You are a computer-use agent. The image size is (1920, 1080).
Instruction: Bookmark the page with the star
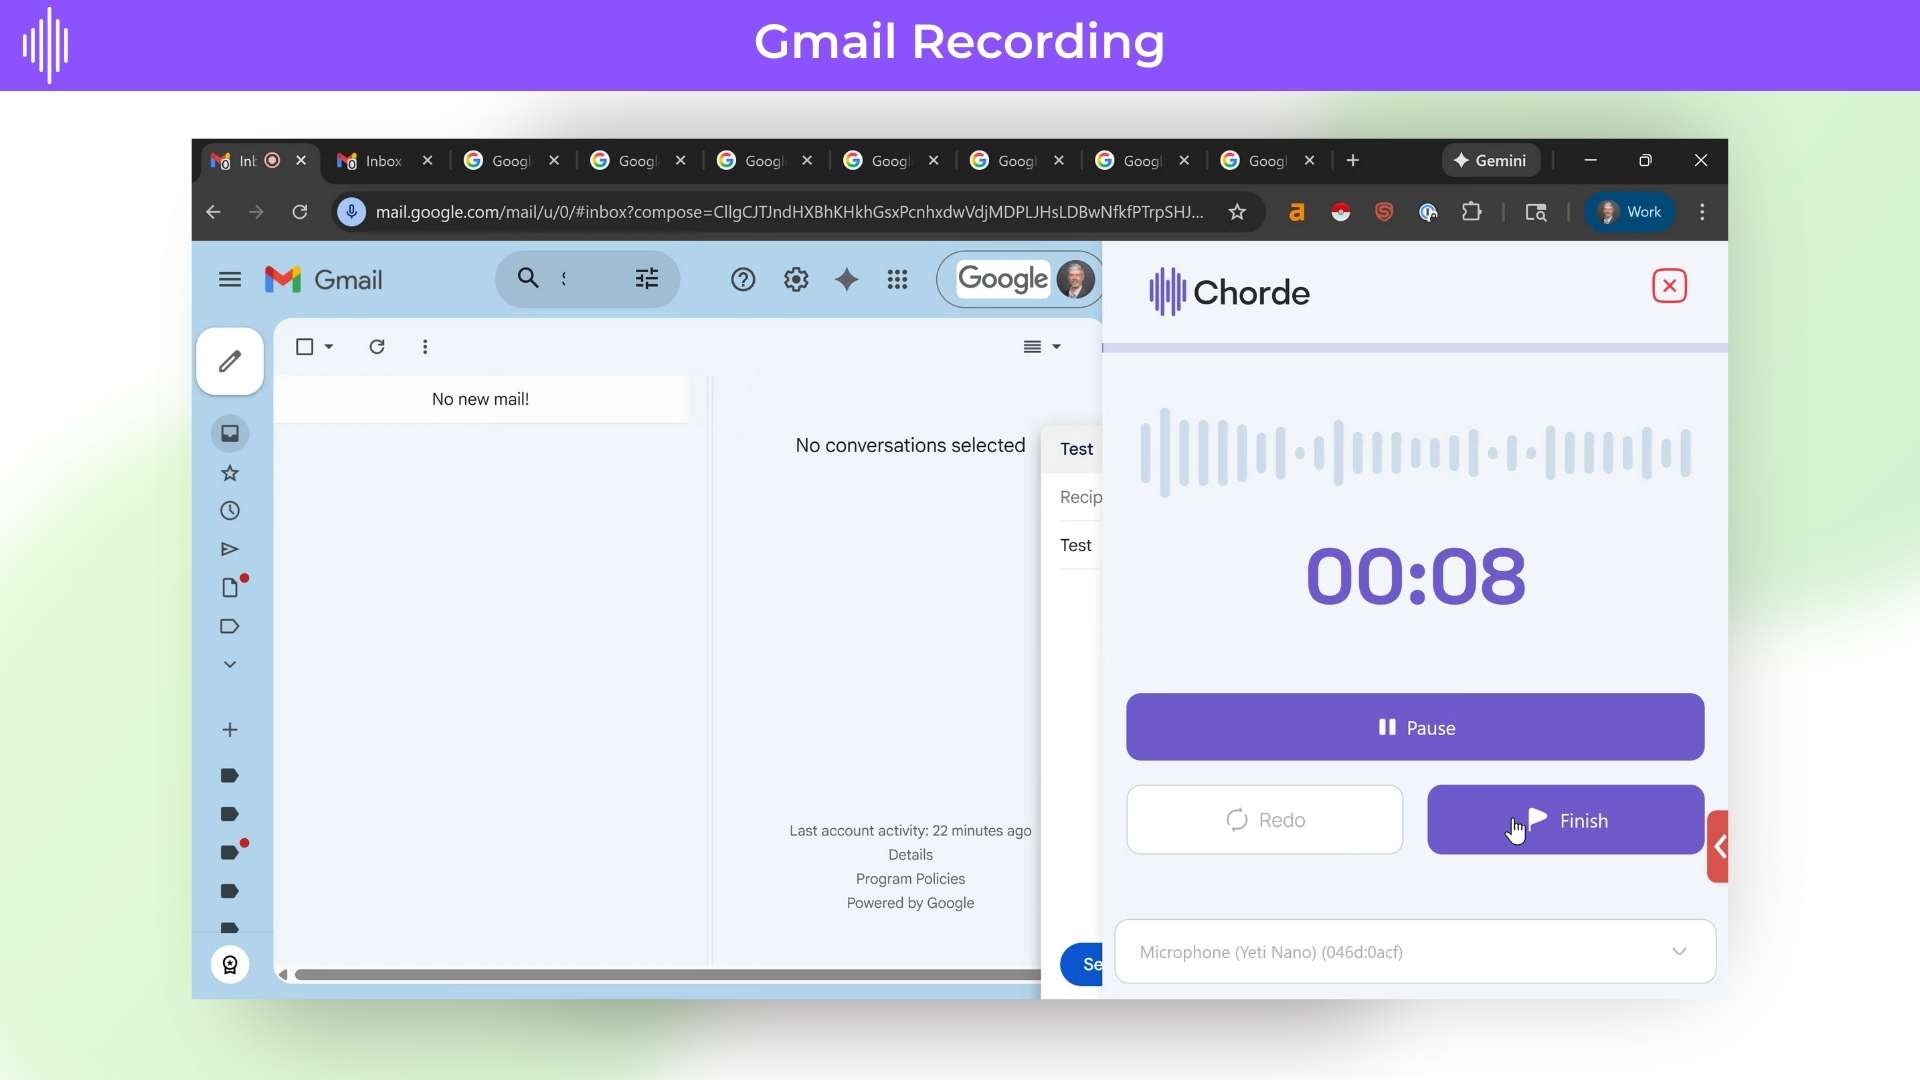[1237, 212]
